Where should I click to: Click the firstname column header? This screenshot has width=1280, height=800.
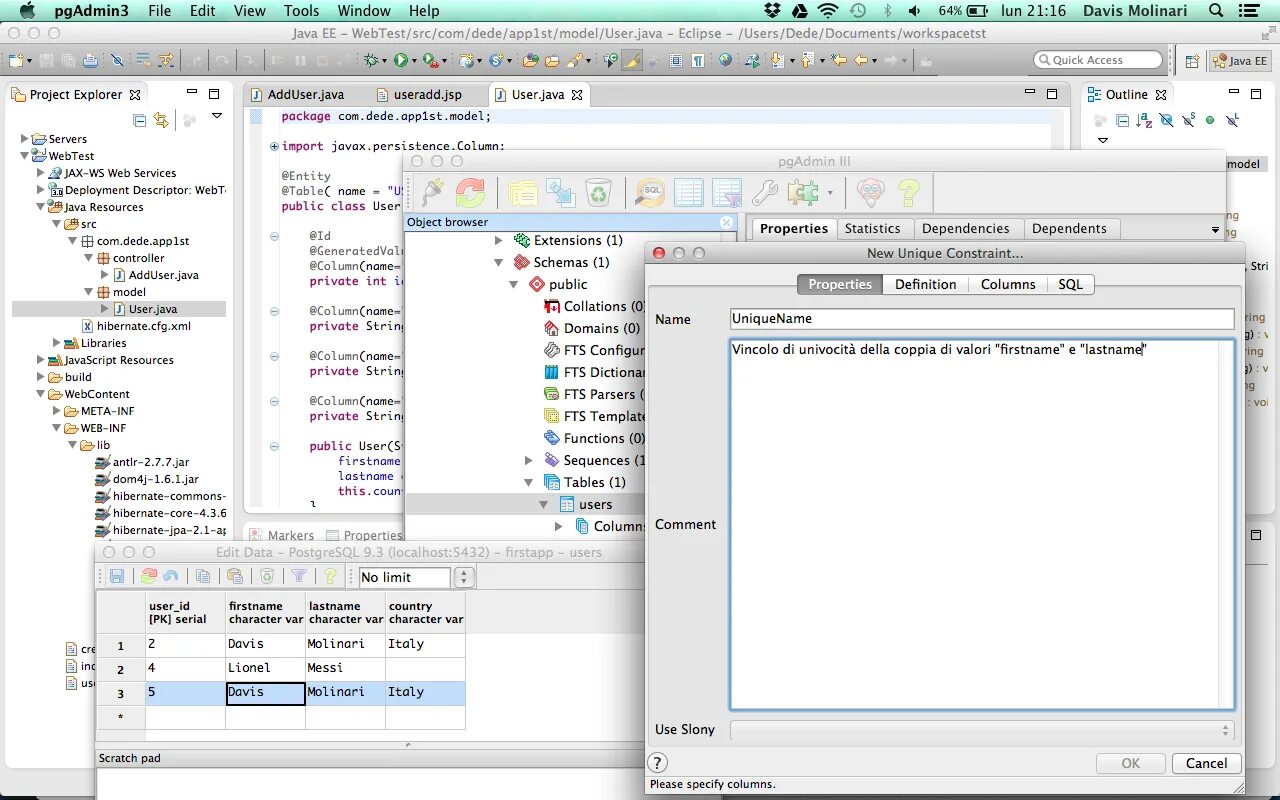click(x=265, y=612)
